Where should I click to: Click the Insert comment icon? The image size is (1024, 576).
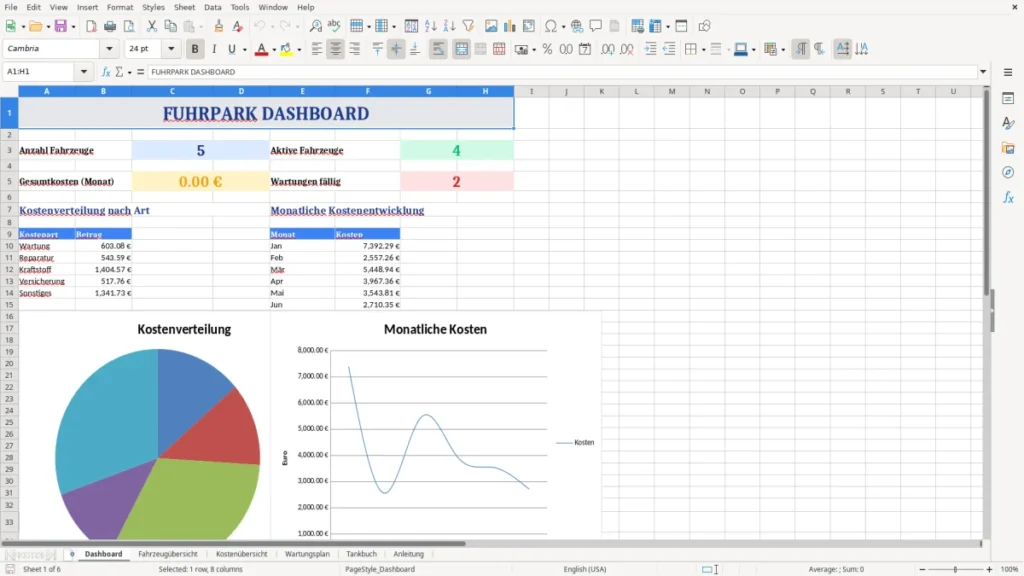click(x=596, y=26)
